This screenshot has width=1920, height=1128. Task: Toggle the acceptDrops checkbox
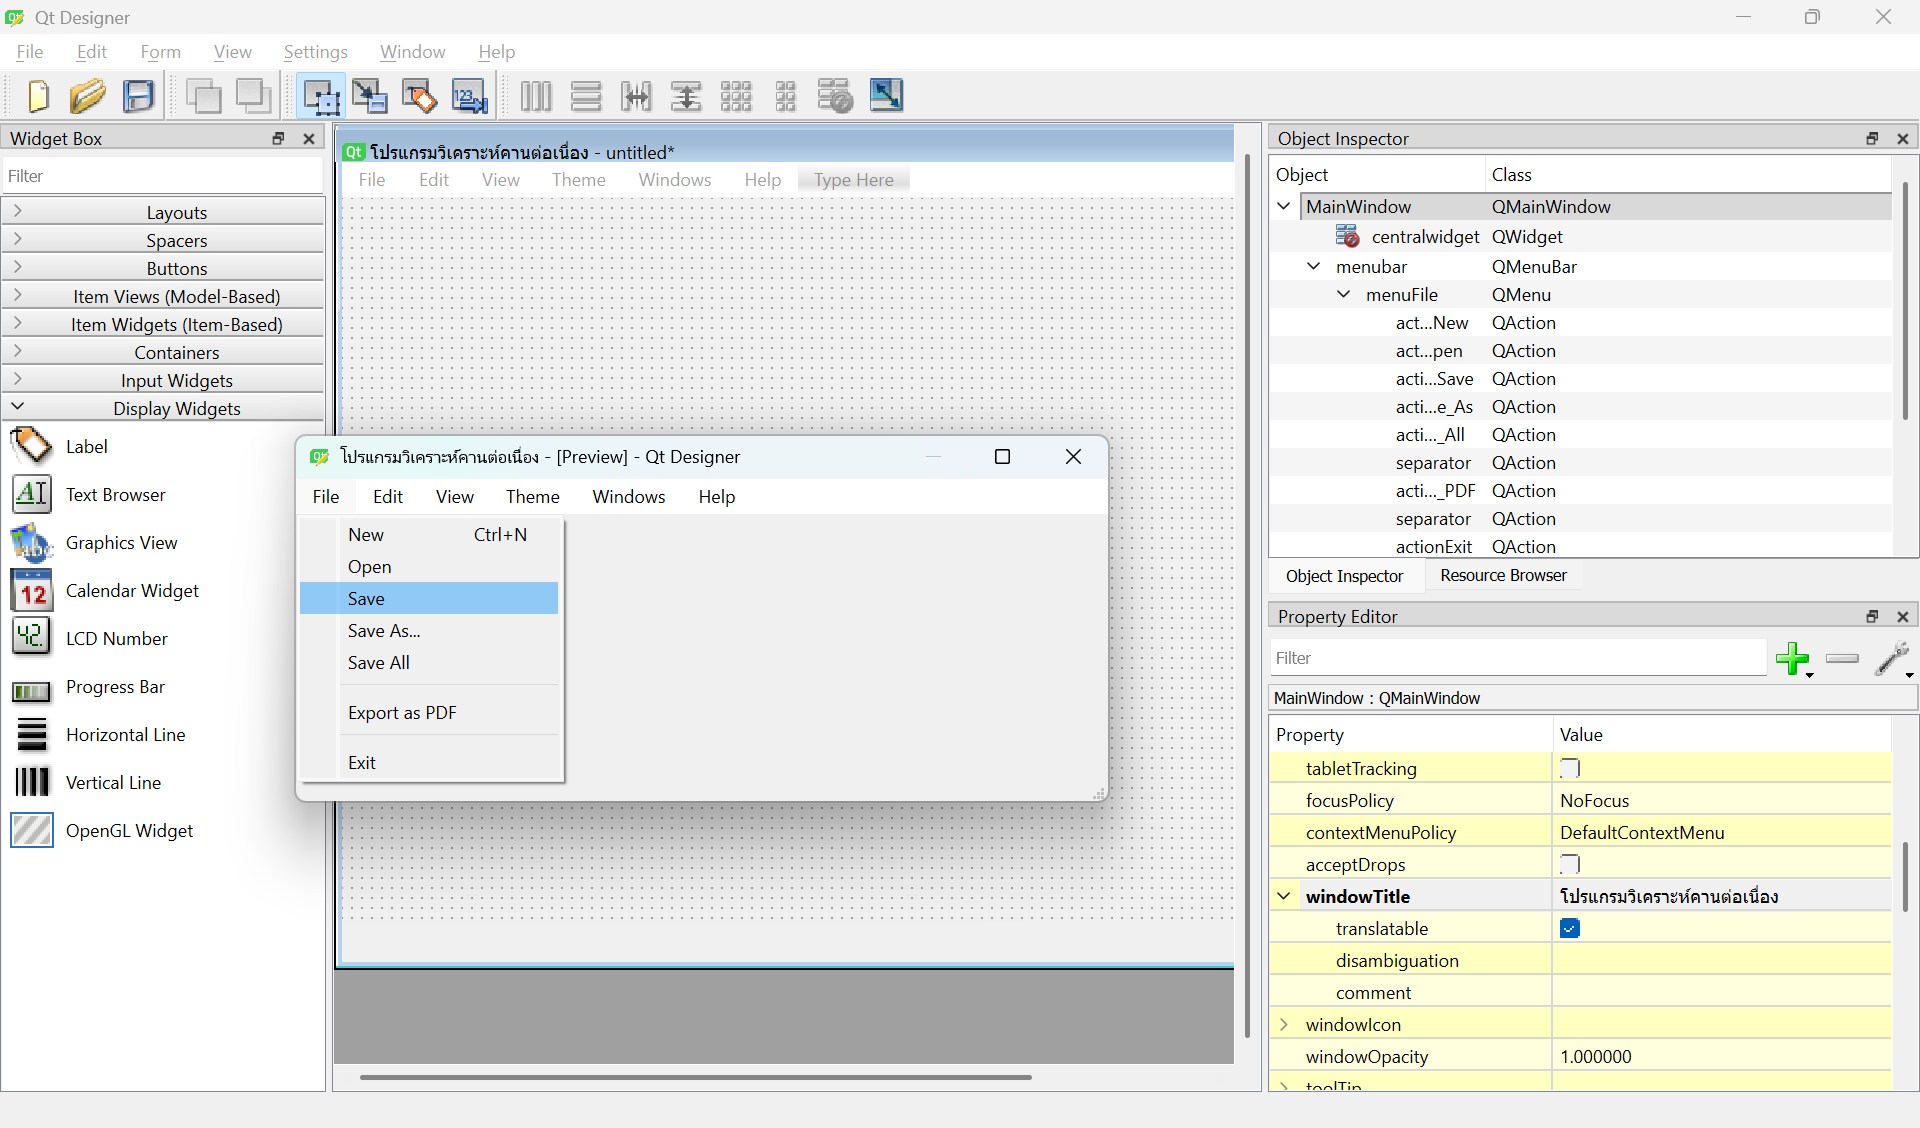1570,865
